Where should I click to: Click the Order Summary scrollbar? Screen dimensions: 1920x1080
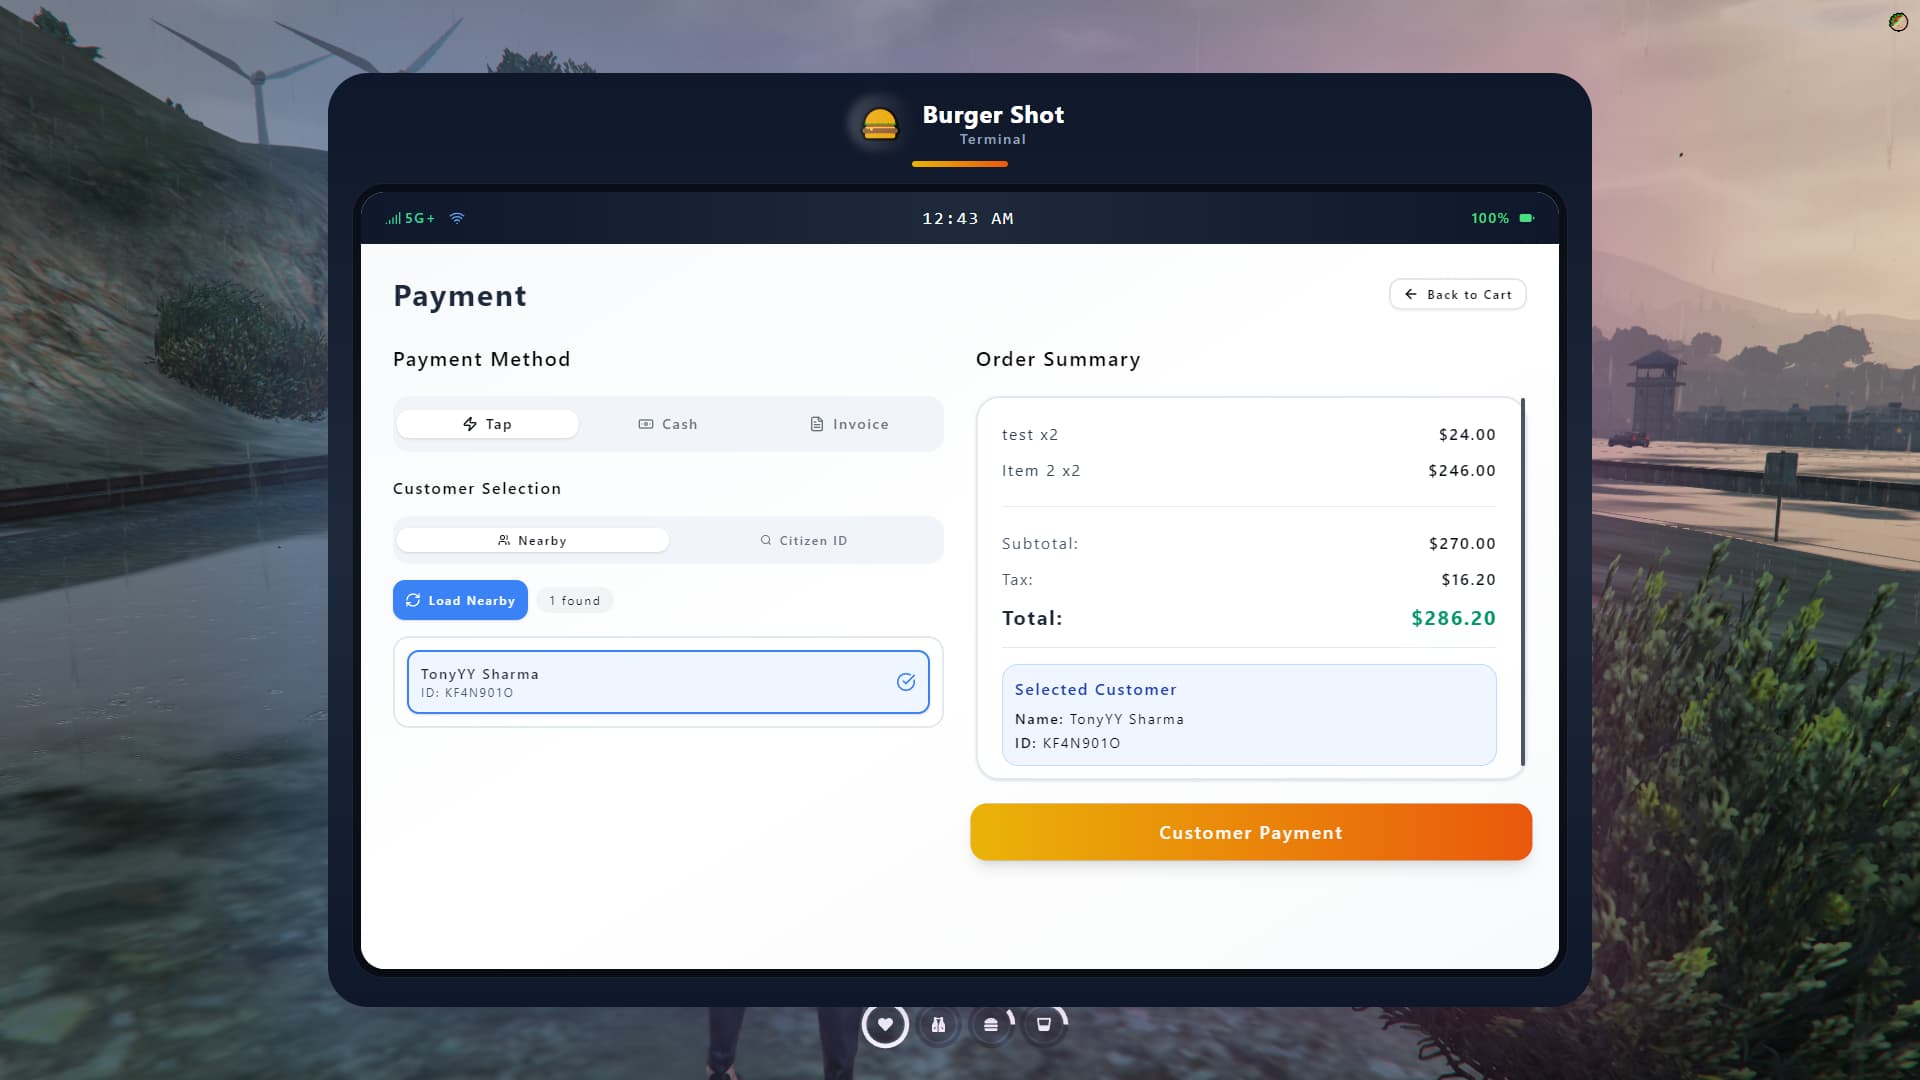coord(1522,582)
